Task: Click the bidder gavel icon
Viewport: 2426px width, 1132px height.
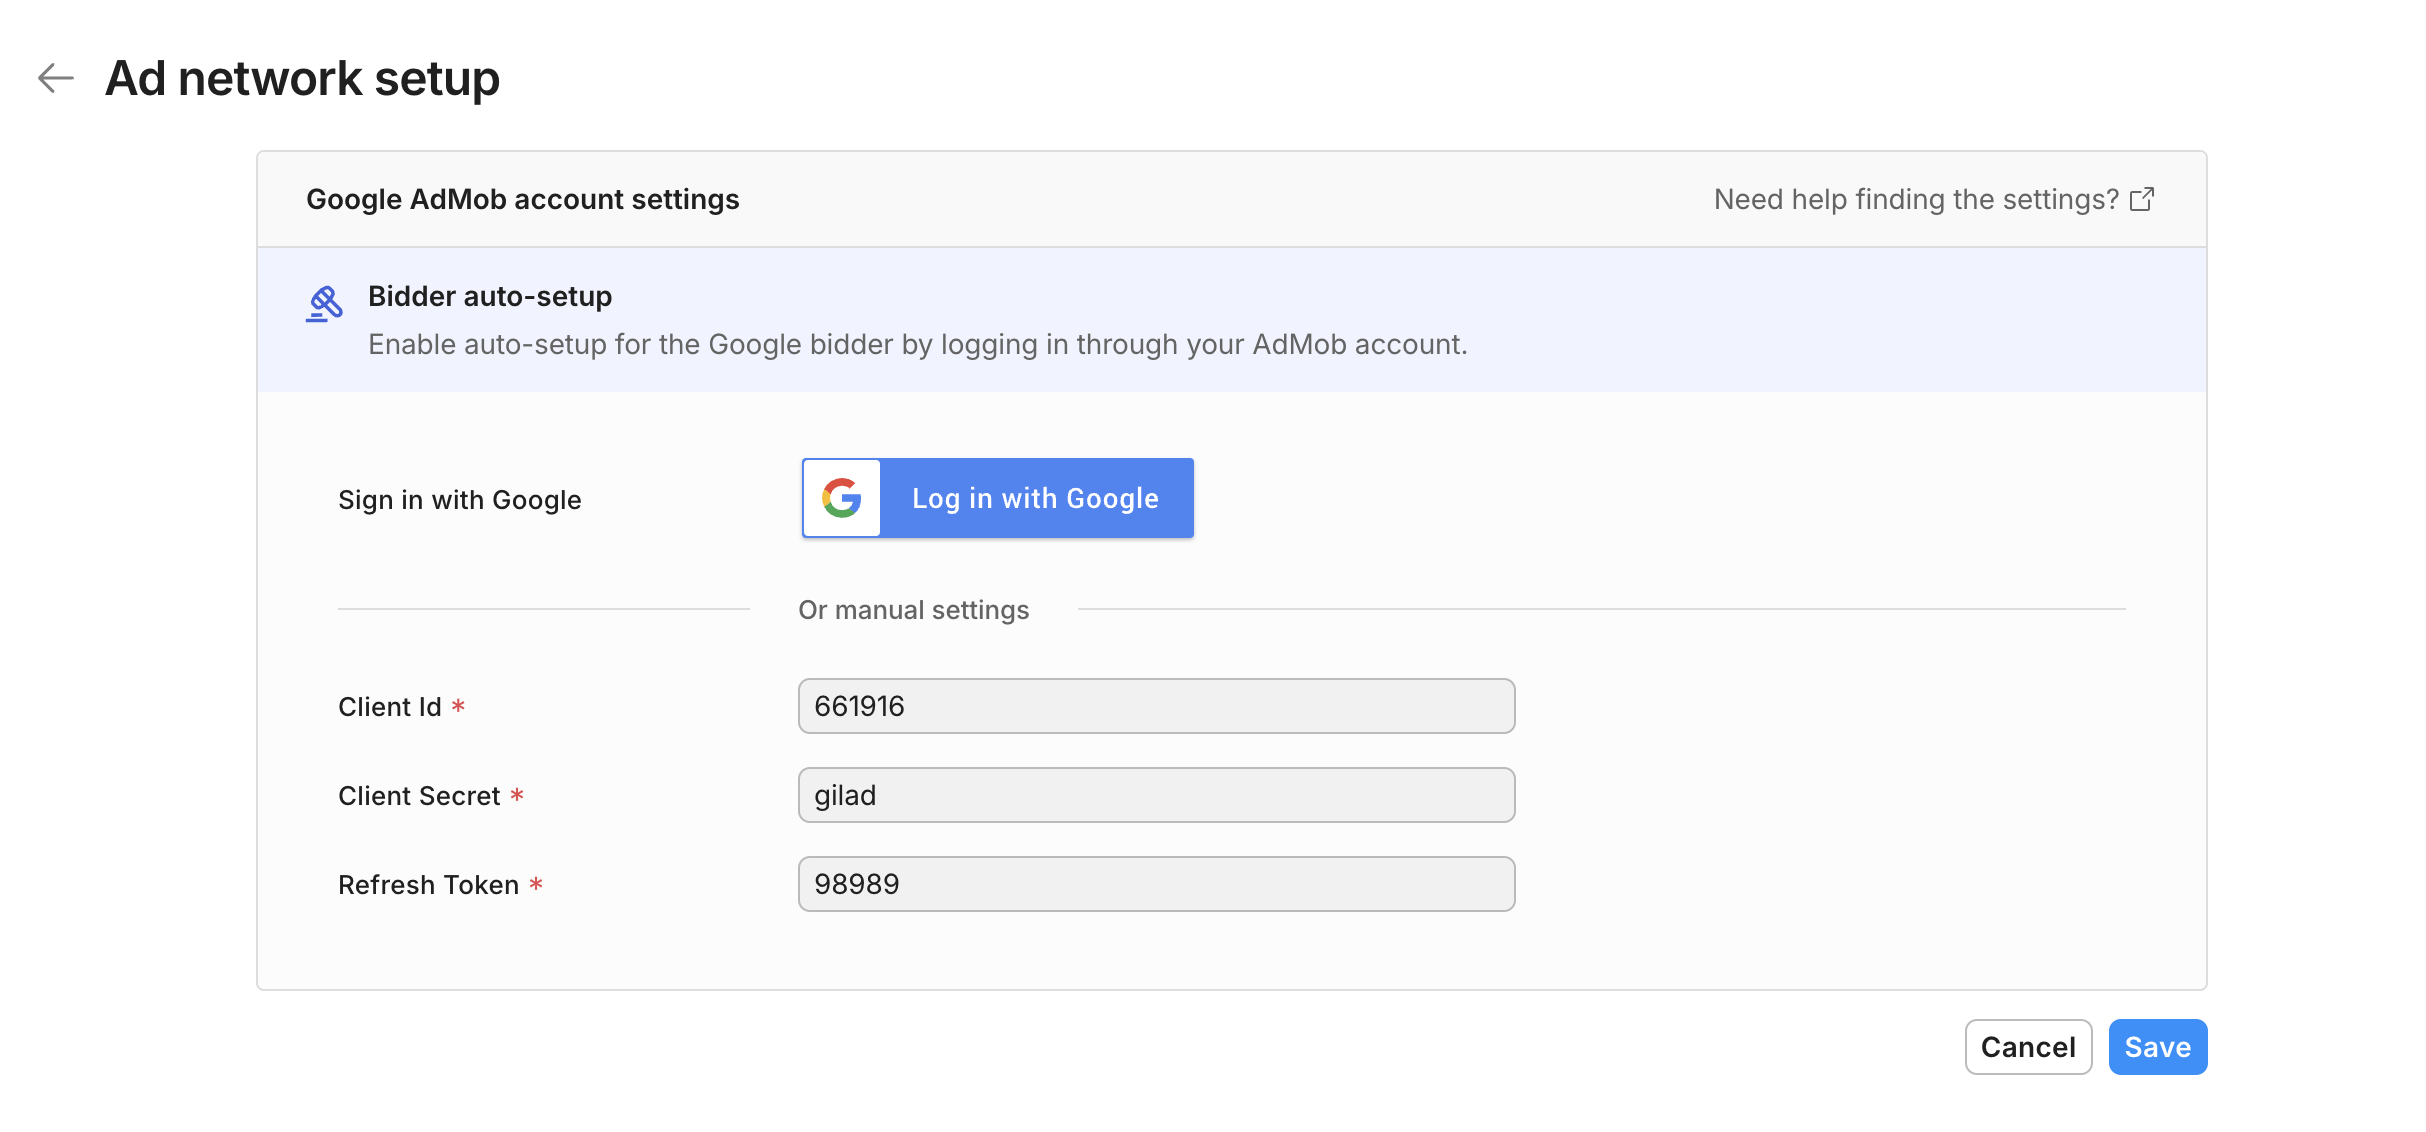Action: pos(324,304)
